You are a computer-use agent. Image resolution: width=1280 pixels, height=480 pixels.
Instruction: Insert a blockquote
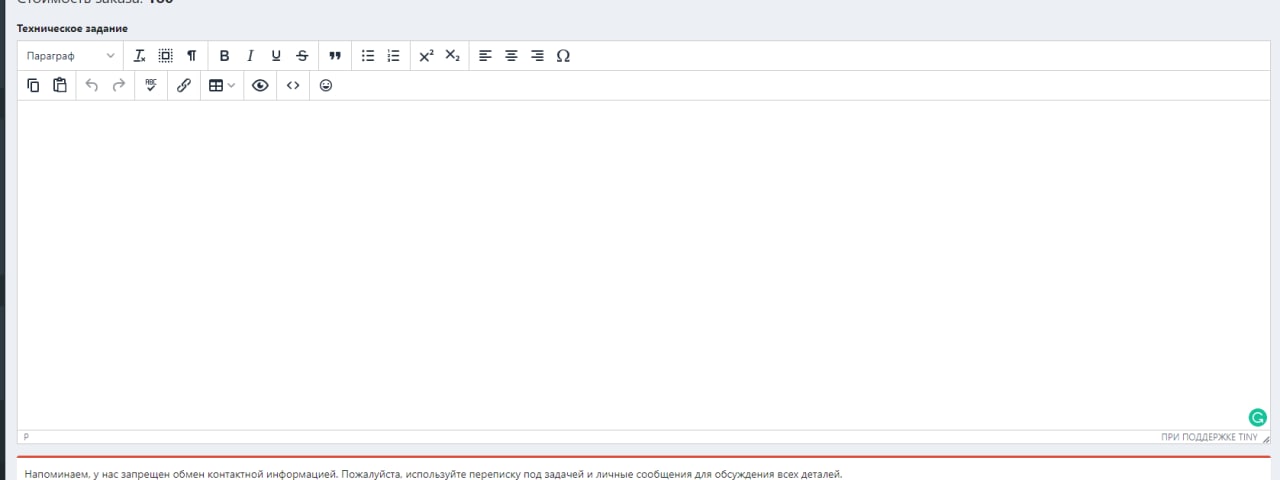[x=335, y=56]
